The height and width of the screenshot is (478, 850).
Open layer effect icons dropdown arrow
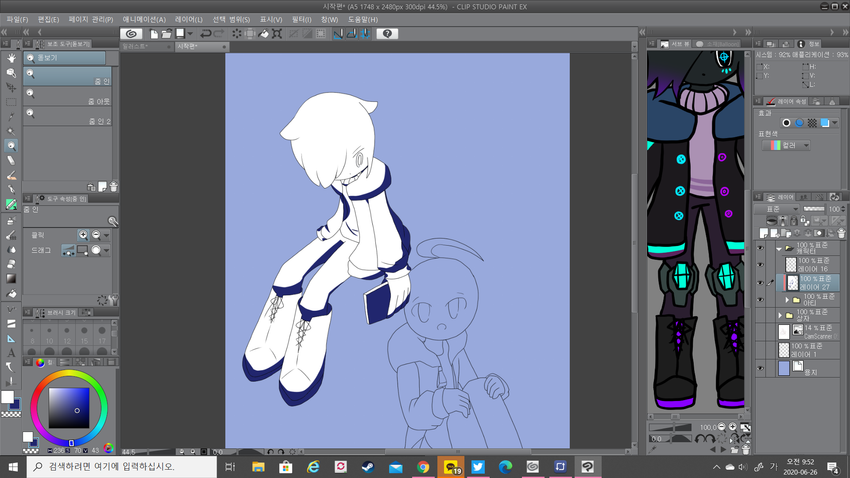pos(835,123)
